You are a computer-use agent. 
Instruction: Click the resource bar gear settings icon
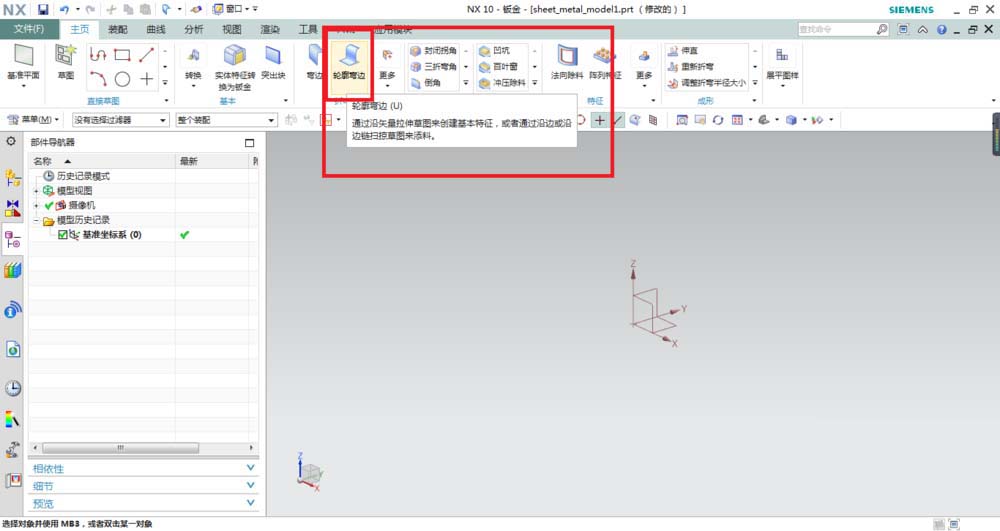[11, 141]
